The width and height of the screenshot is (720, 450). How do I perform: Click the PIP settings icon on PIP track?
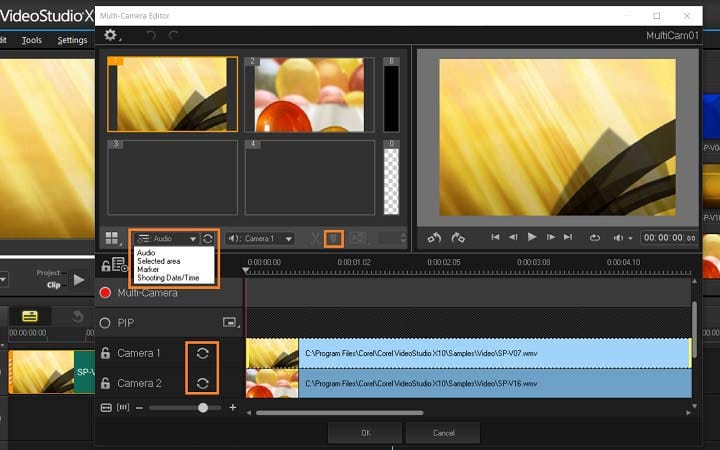click(x=230, y=322)
